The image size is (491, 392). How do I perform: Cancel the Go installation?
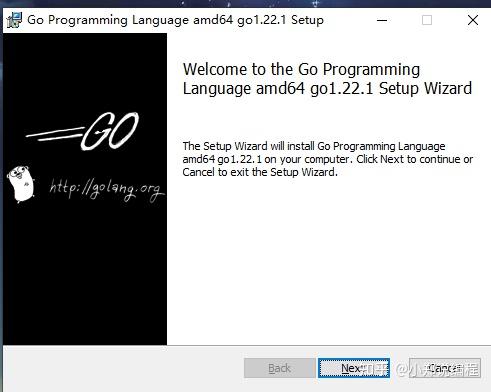(445, 368)
